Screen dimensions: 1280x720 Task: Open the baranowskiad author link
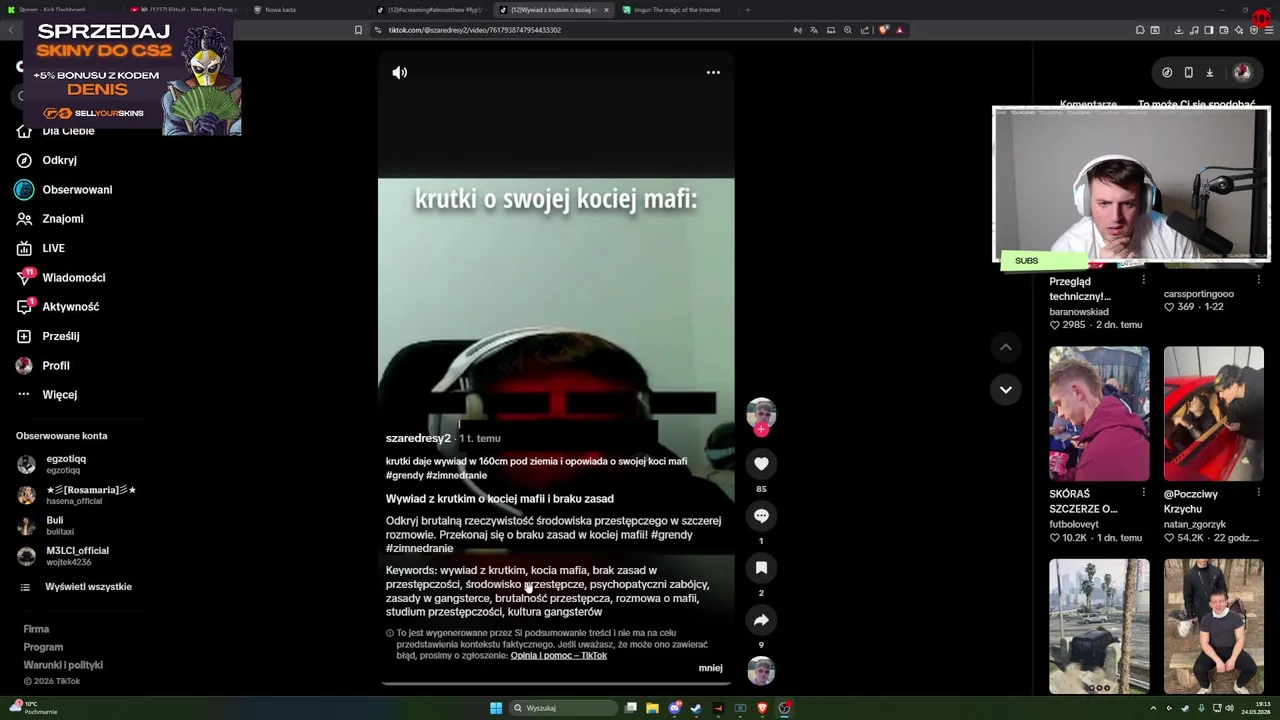(x=1079, y=312)
